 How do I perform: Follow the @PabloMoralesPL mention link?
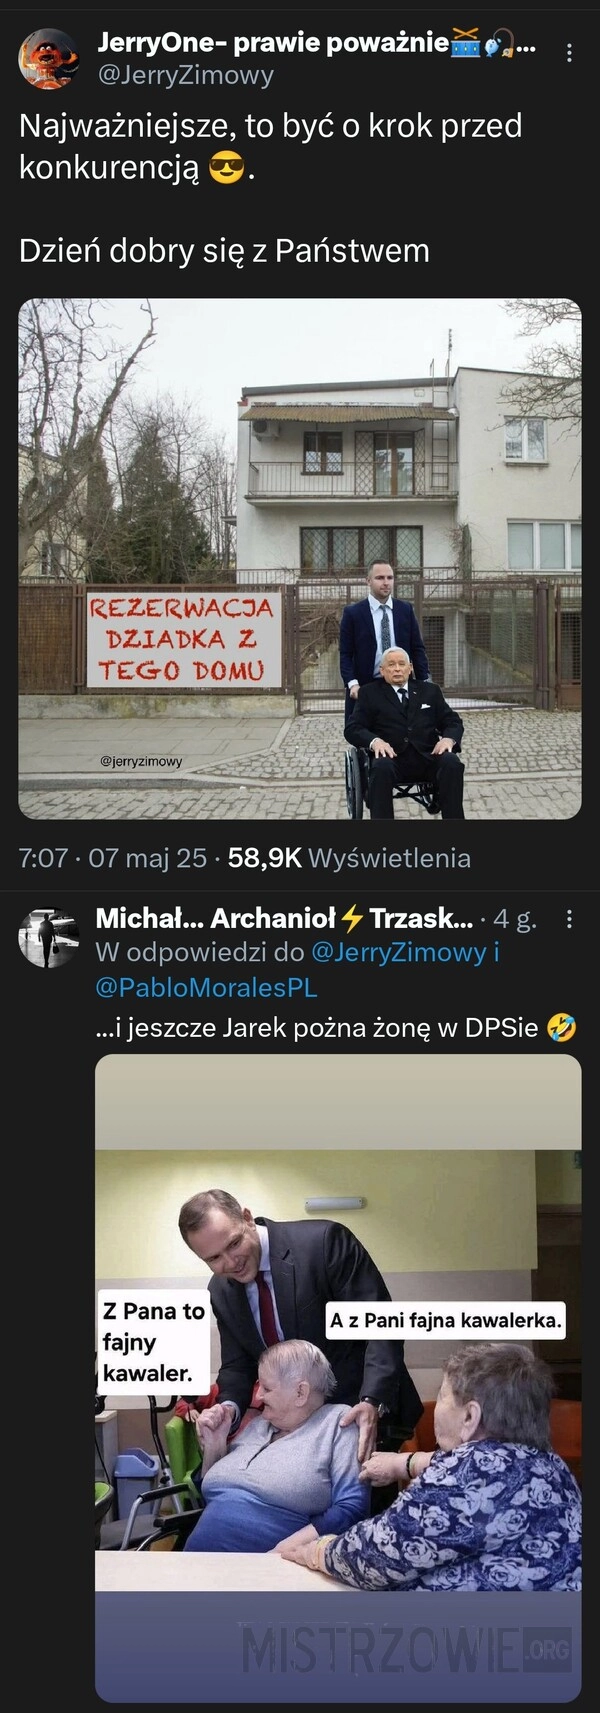[x=206, y=987]
